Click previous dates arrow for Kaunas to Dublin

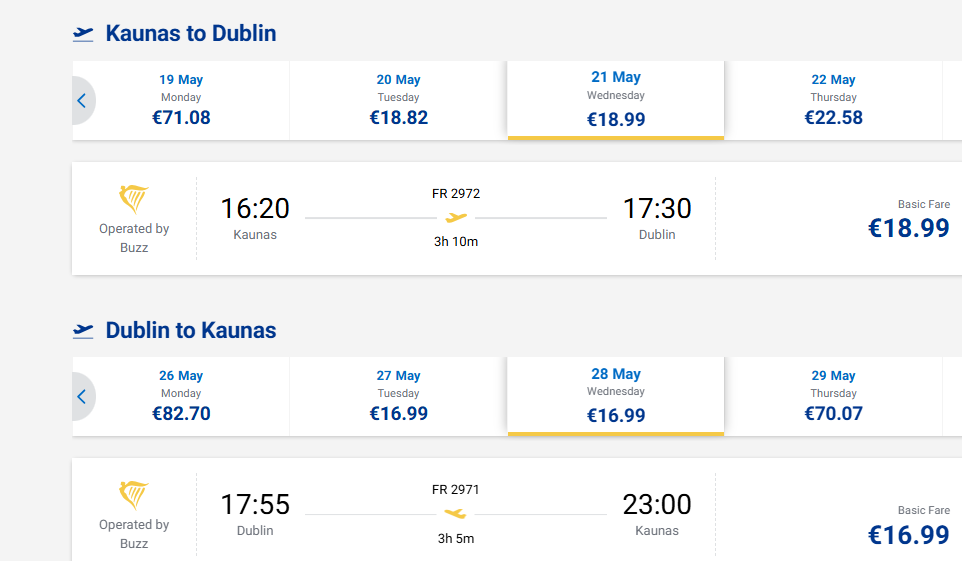pos(83,101)
